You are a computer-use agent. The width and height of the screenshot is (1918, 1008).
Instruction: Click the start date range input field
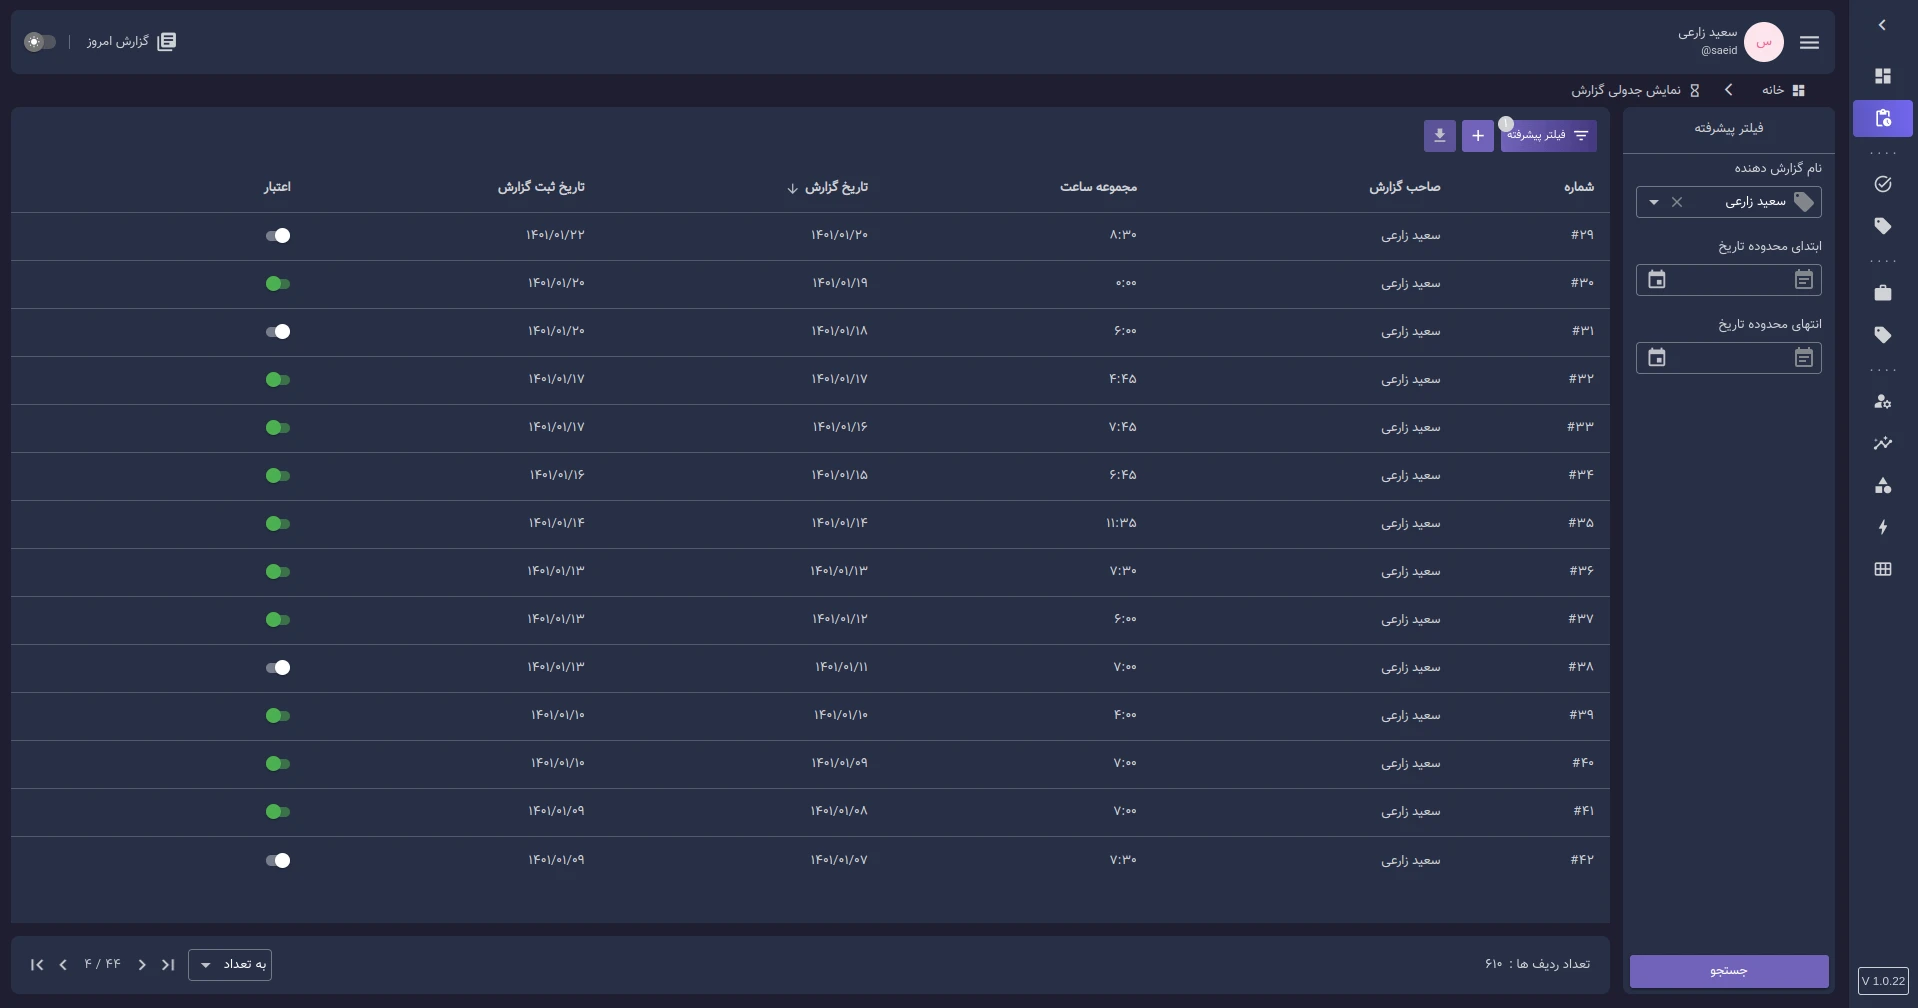1729,281
